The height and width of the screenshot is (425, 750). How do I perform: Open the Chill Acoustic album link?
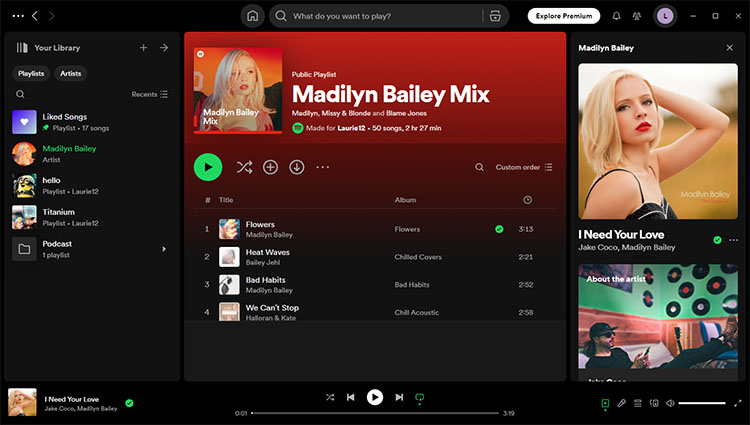point(417,312)
